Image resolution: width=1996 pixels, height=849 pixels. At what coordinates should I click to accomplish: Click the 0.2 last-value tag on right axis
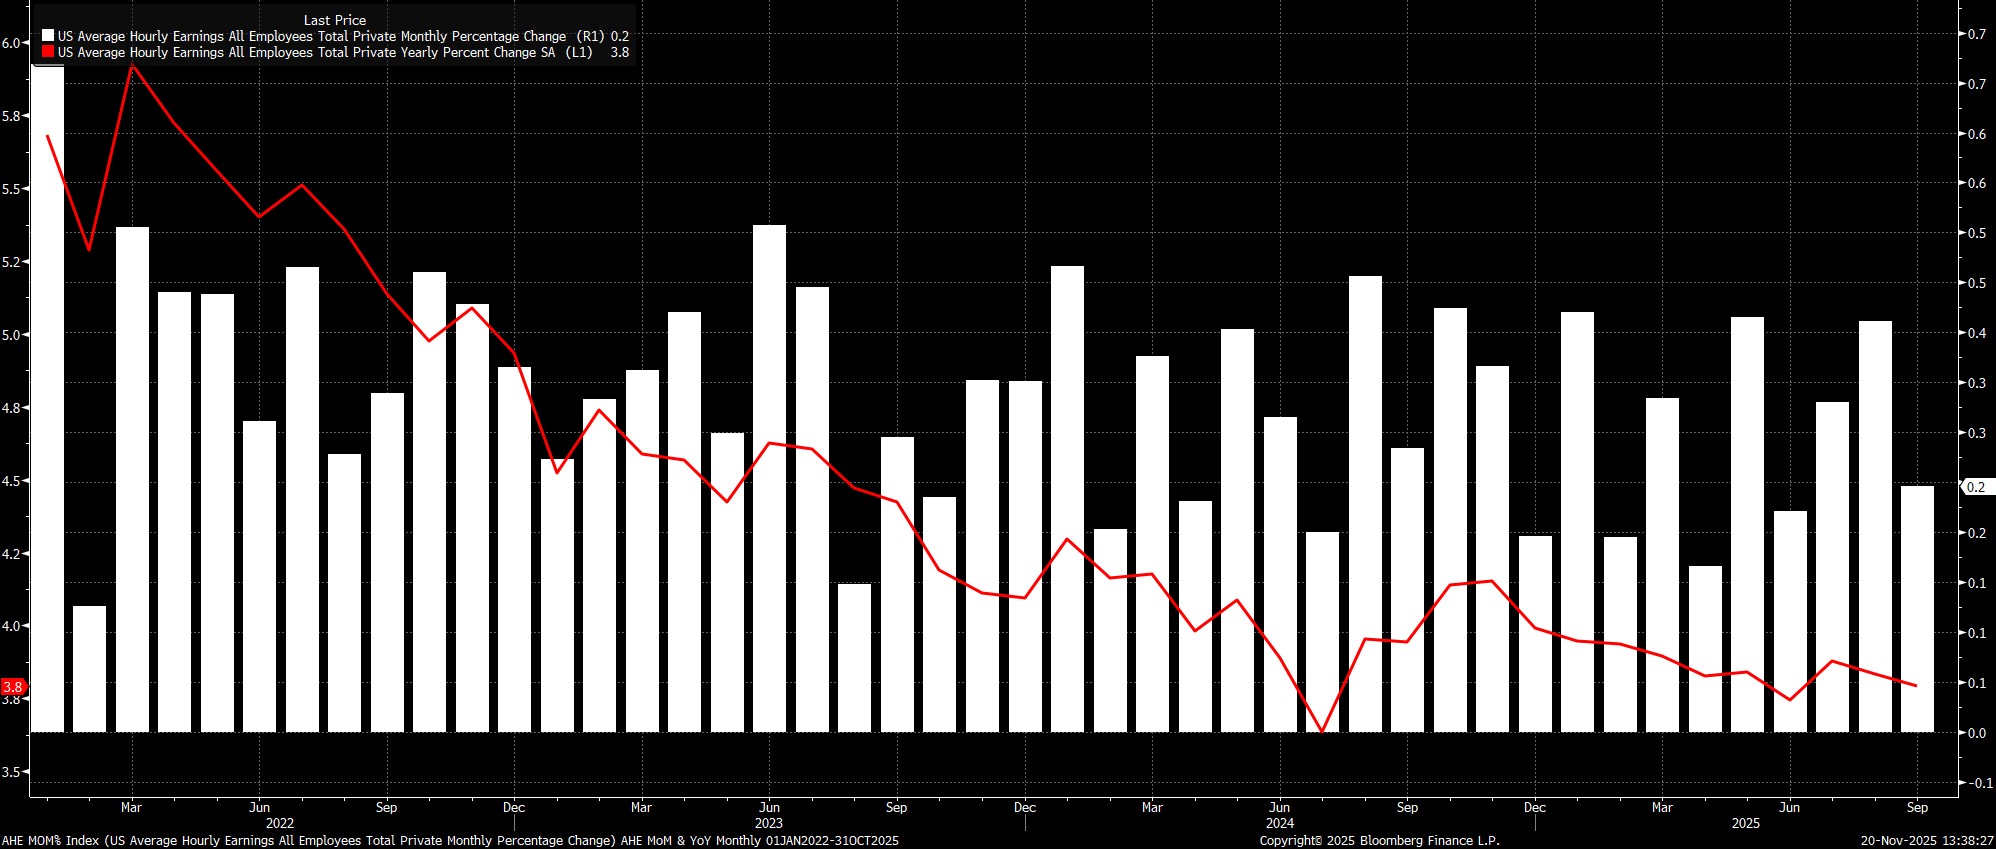(1976, 487)
